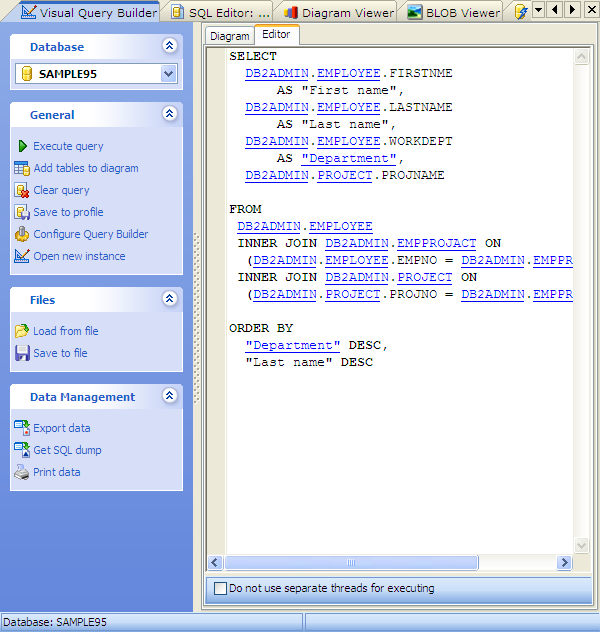
Task: Click the lightning bolt tab icon
Action: [x=521, y=12]
